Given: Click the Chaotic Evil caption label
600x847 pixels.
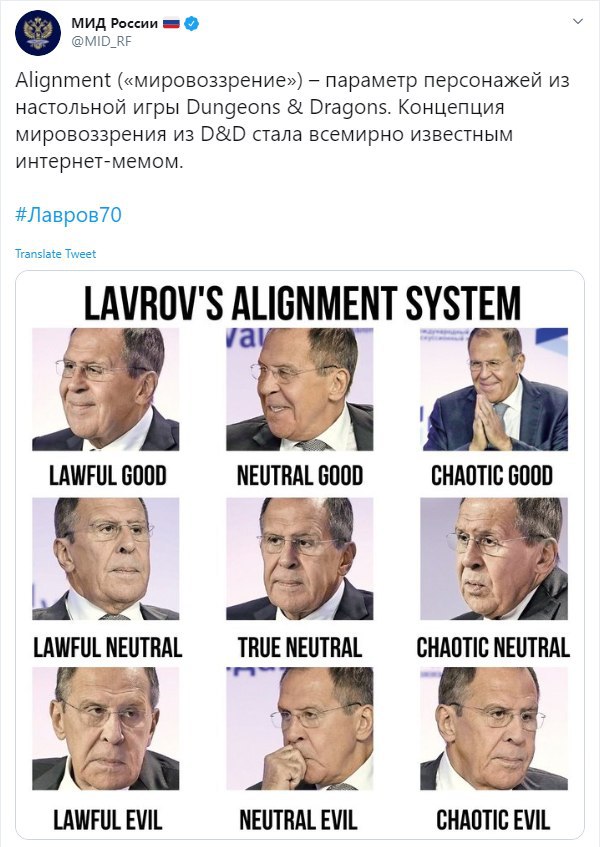Looking at the screenshot, I should (x=493, y=819).
